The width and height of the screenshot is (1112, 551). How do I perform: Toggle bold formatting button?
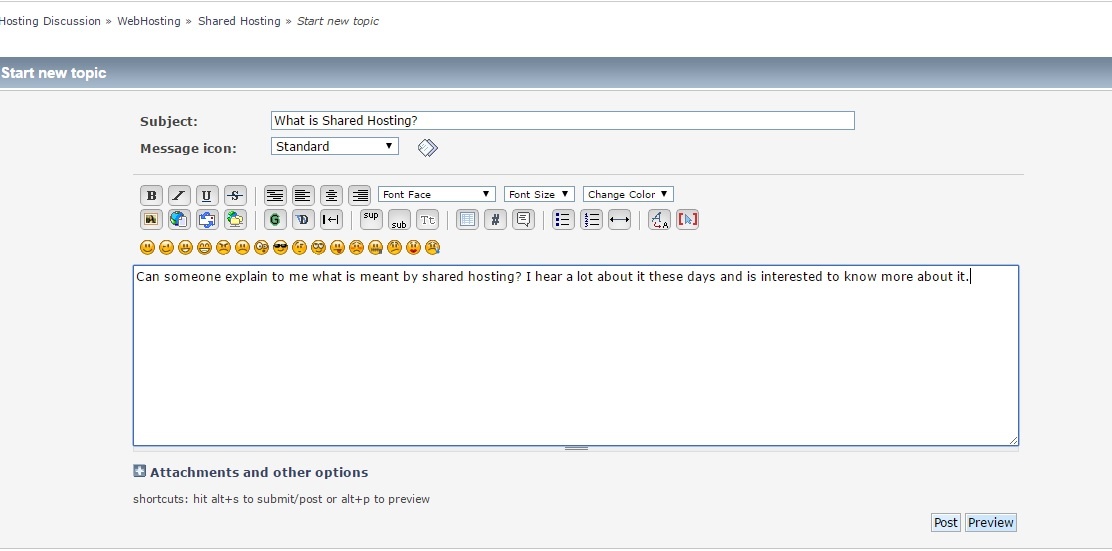pyautogui.click(x=151, y=195)
